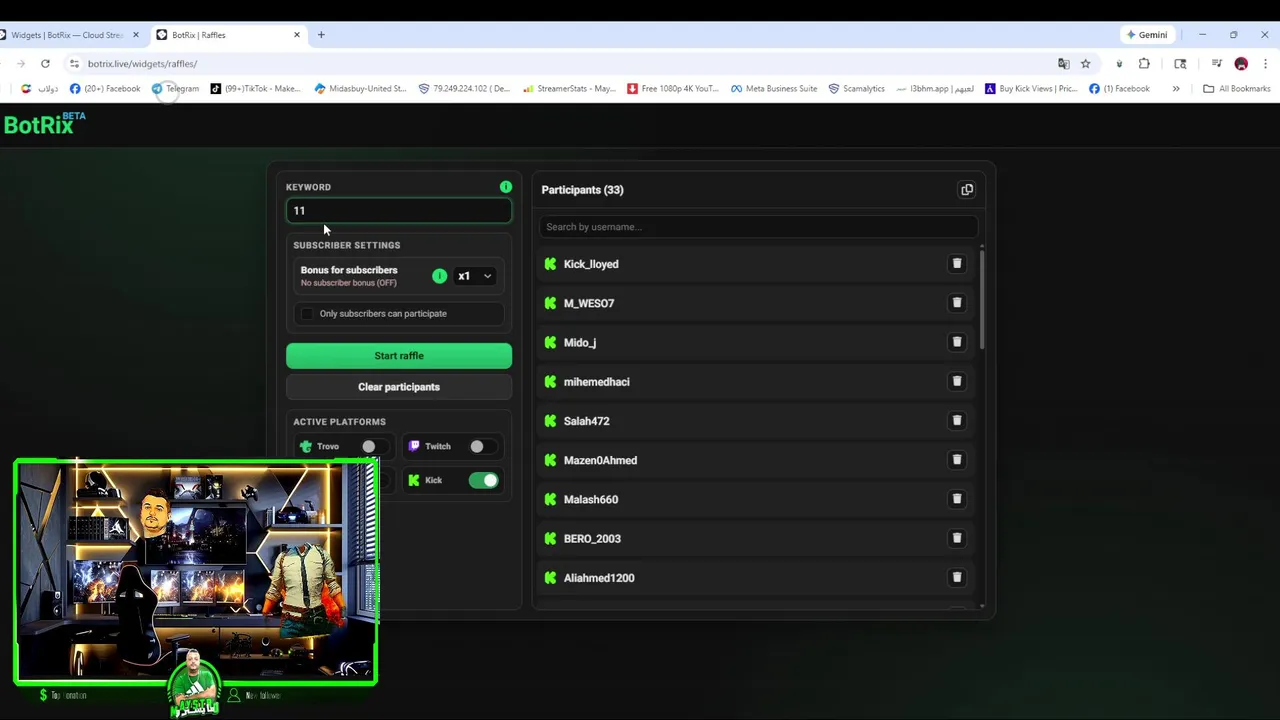Toggle the Twitch platform switch
This screenshot has height=720, width=1280.
coord(481,446)
